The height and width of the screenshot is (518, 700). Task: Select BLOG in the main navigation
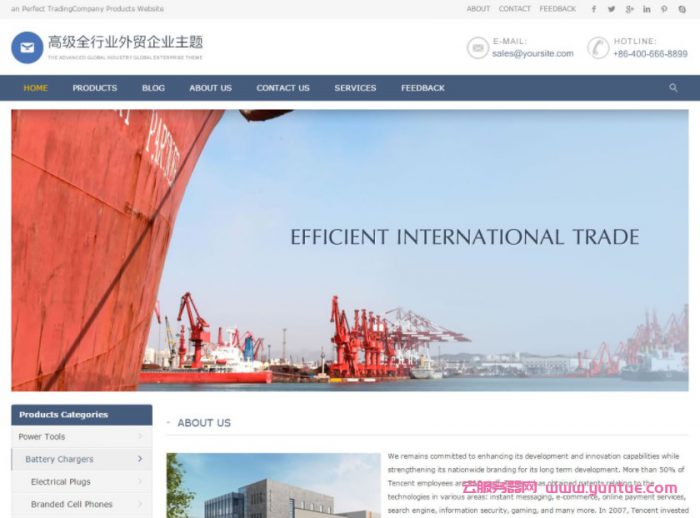coord(153,88)
